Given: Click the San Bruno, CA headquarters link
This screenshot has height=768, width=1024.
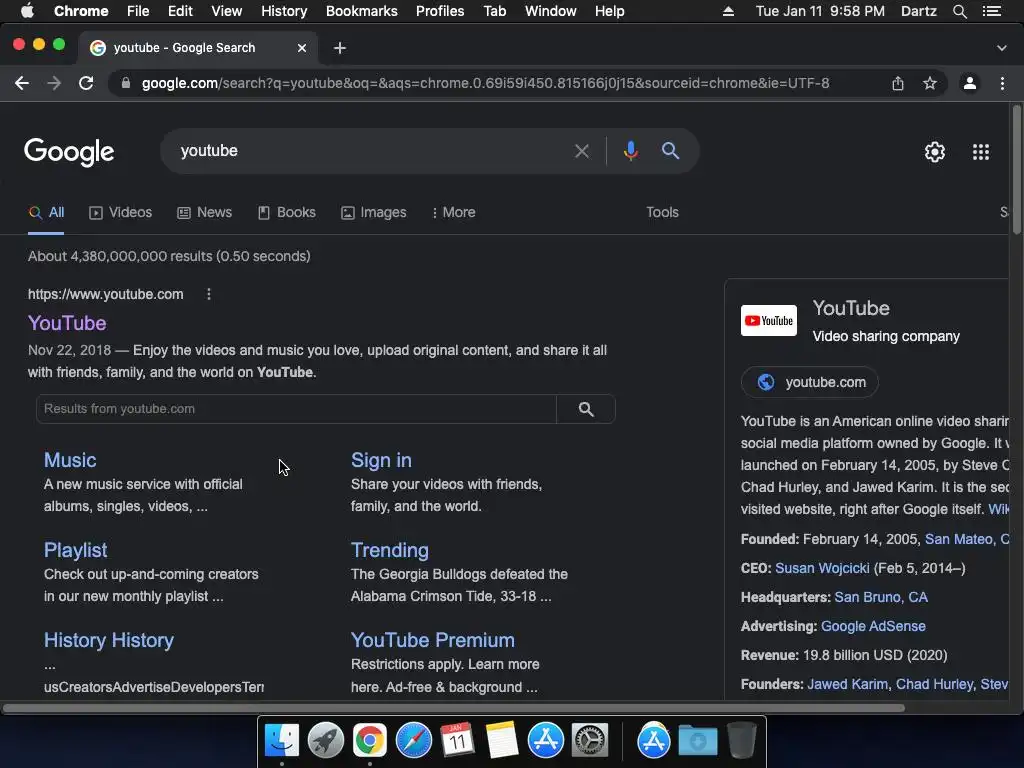Looking at the screenshot, I should [x=881, y=597].
